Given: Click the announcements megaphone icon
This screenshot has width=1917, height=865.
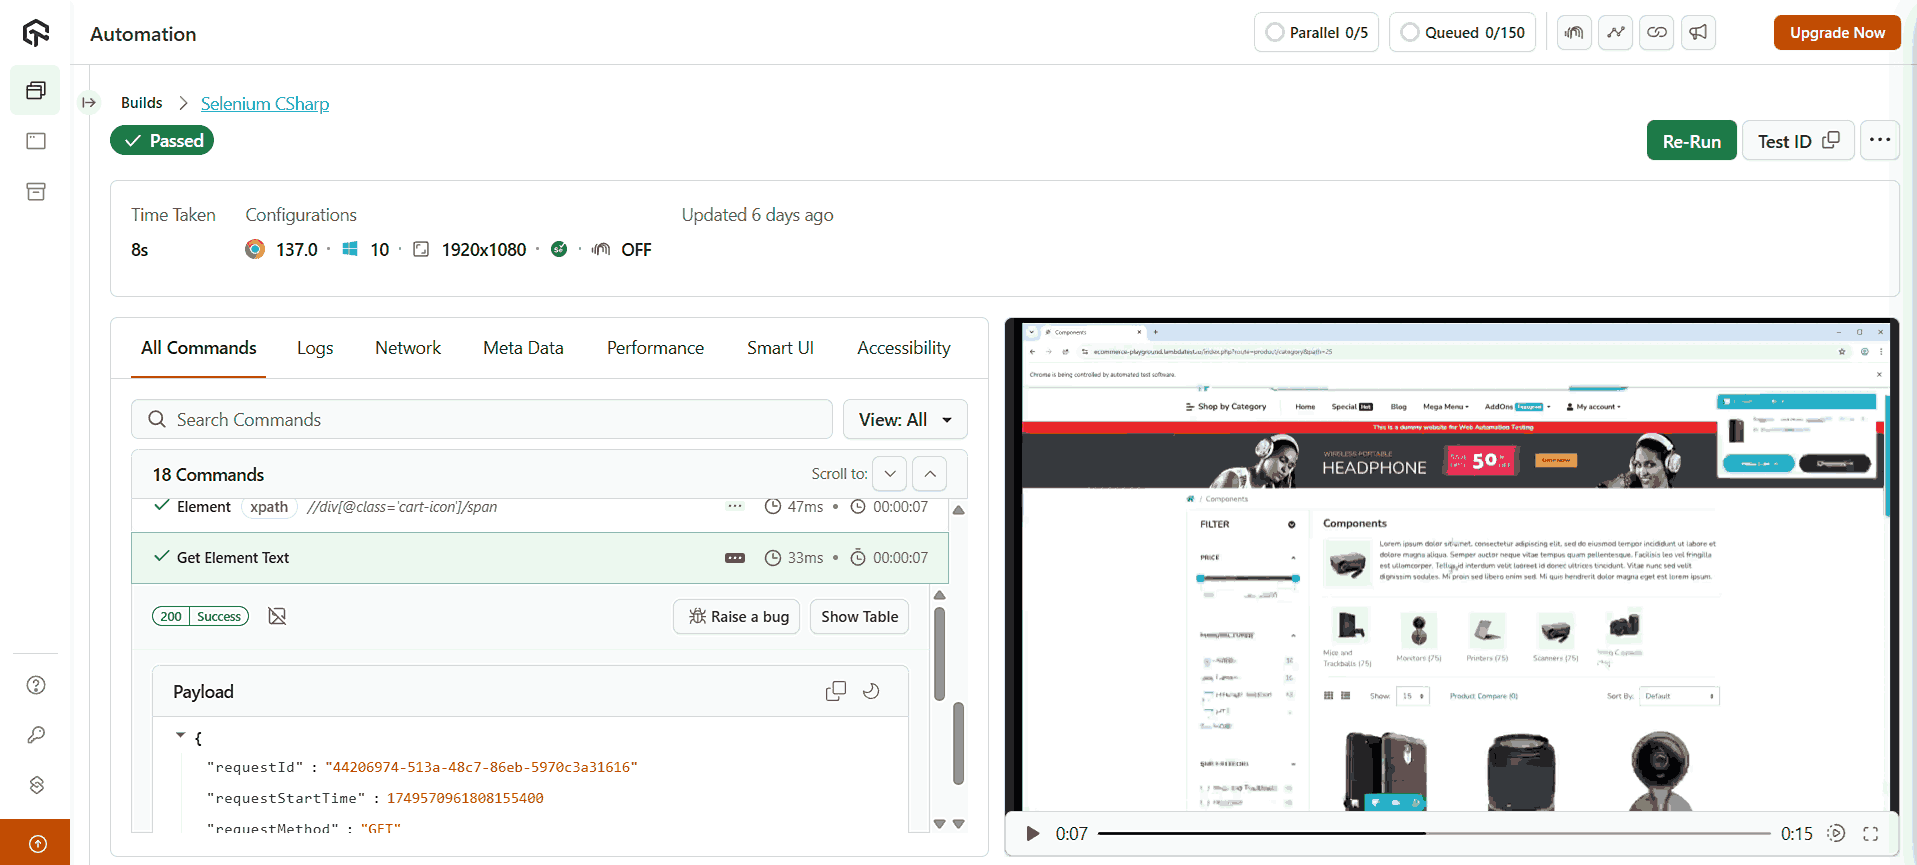Looking at the screenshot, I should click(x=1698, y=32).
